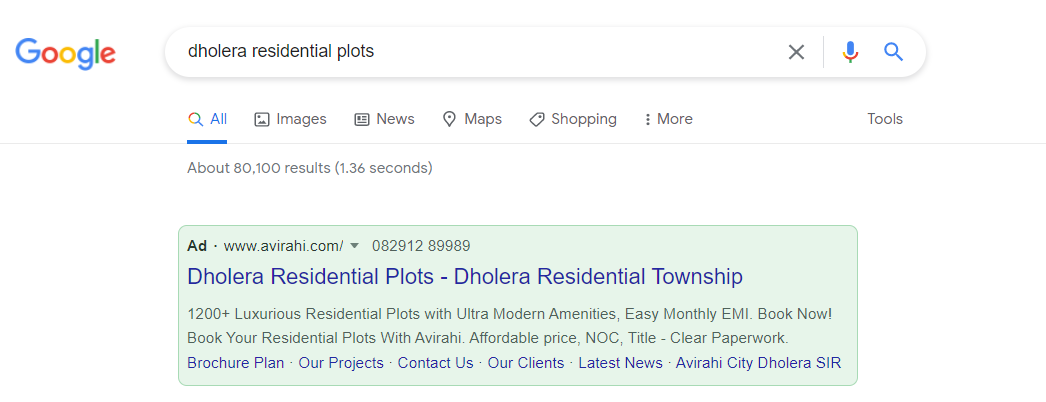Image resolution: width=1046 pixels, height=402 pixels.
Task: Click the Google logo
Action: click(65, 53)
